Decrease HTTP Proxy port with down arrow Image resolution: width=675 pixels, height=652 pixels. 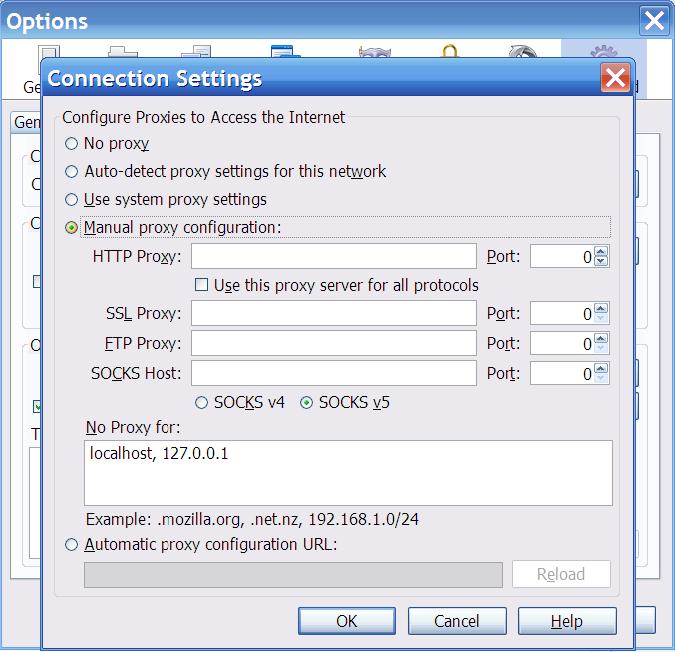click(x=601, y=261)
